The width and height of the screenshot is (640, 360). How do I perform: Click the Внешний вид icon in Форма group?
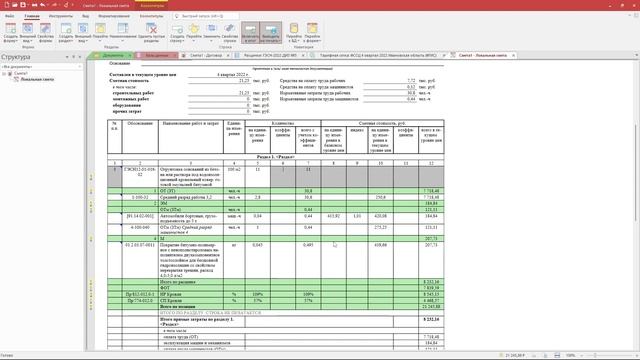click(27, 33)
